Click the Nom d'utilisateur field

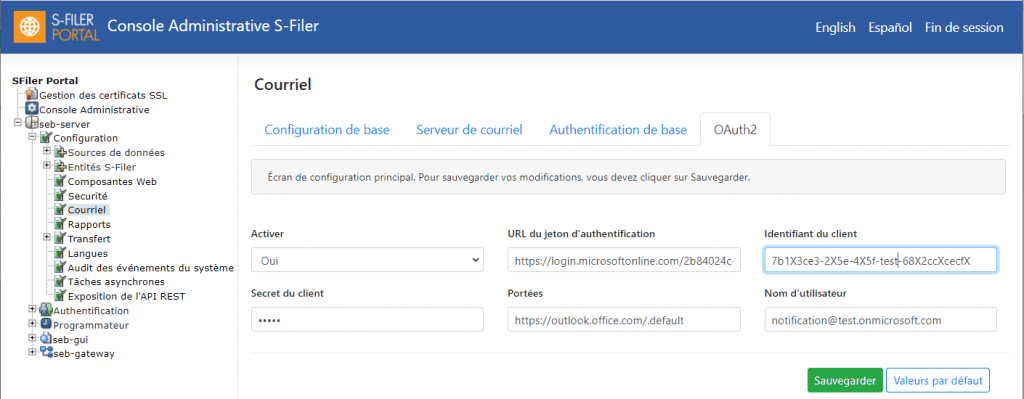coord(880,319)
